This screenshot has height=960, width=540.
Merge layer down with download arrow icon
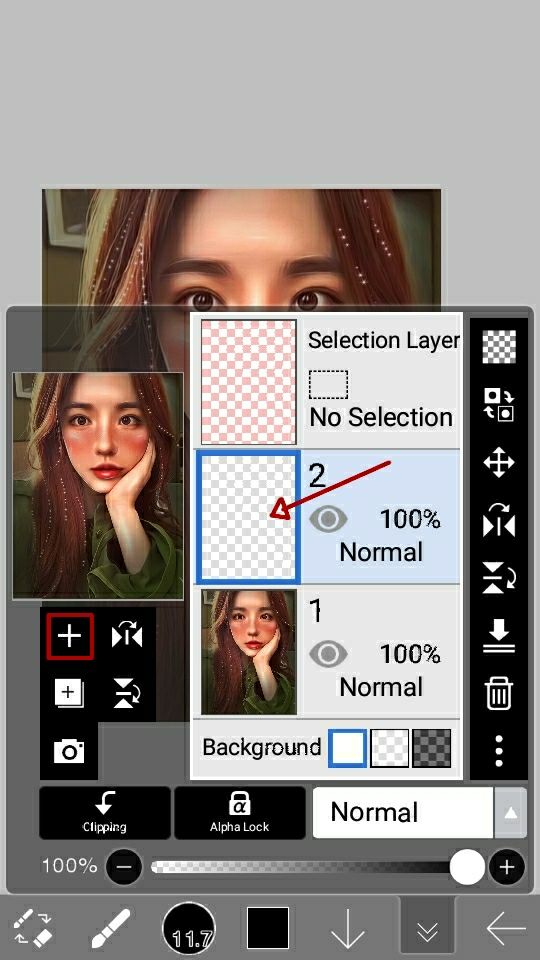pos(499,636)
